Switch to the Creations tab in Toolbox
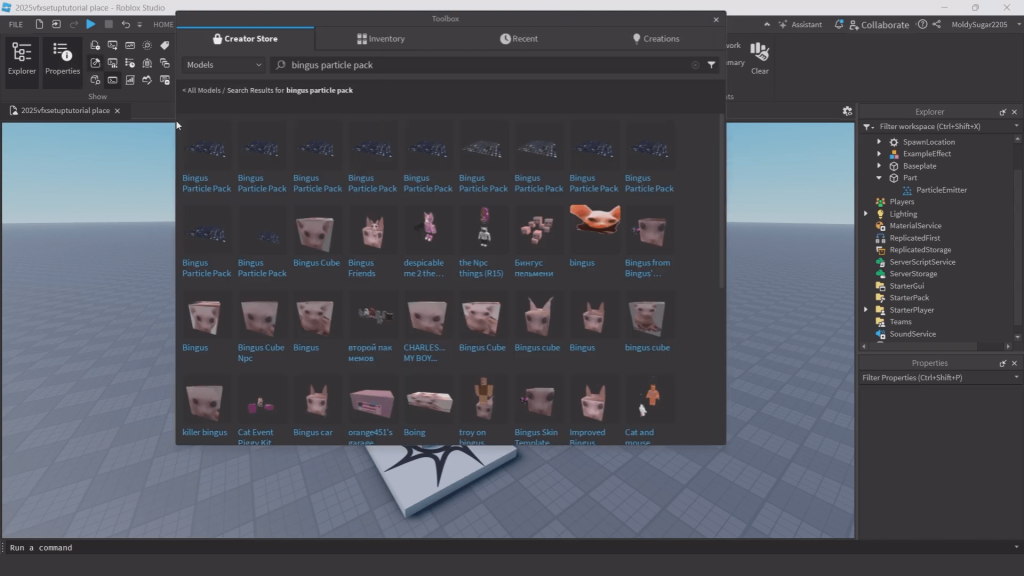 (x=656, y=39)
